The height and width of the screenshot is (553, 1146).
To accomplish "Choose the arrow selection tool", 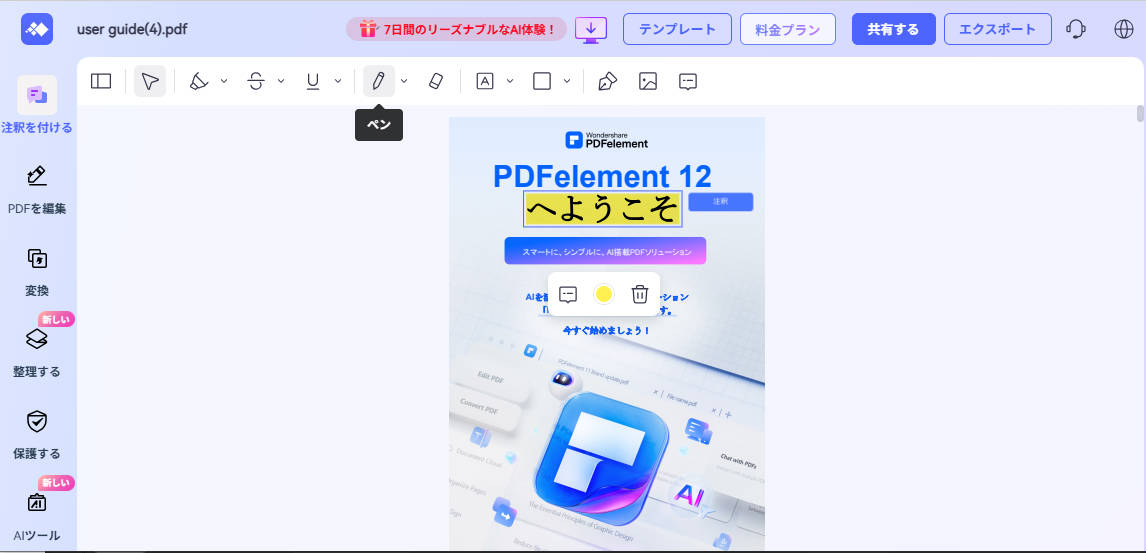I will coord(150,81).
